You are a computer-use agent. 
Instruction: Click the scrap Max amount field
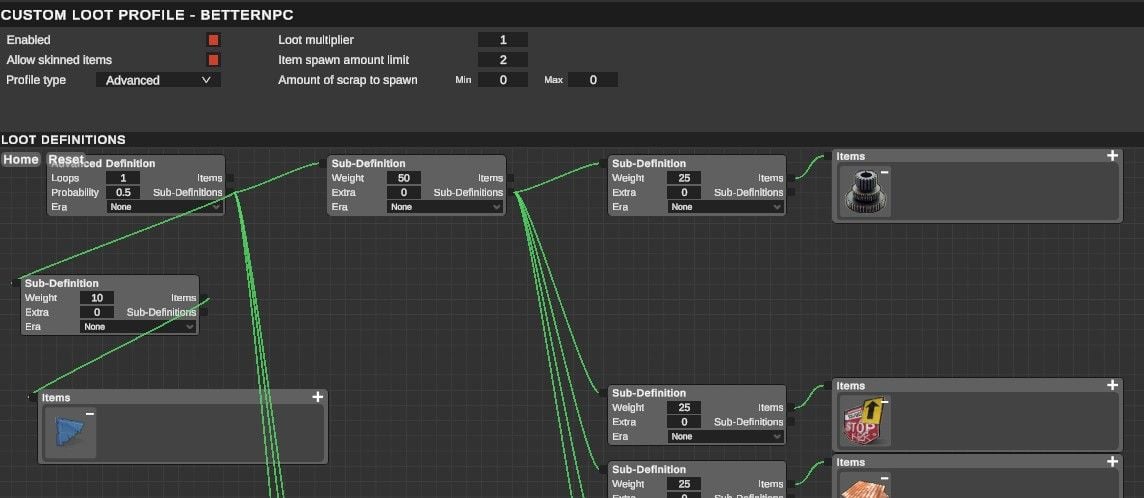click(x=592, y=80)
